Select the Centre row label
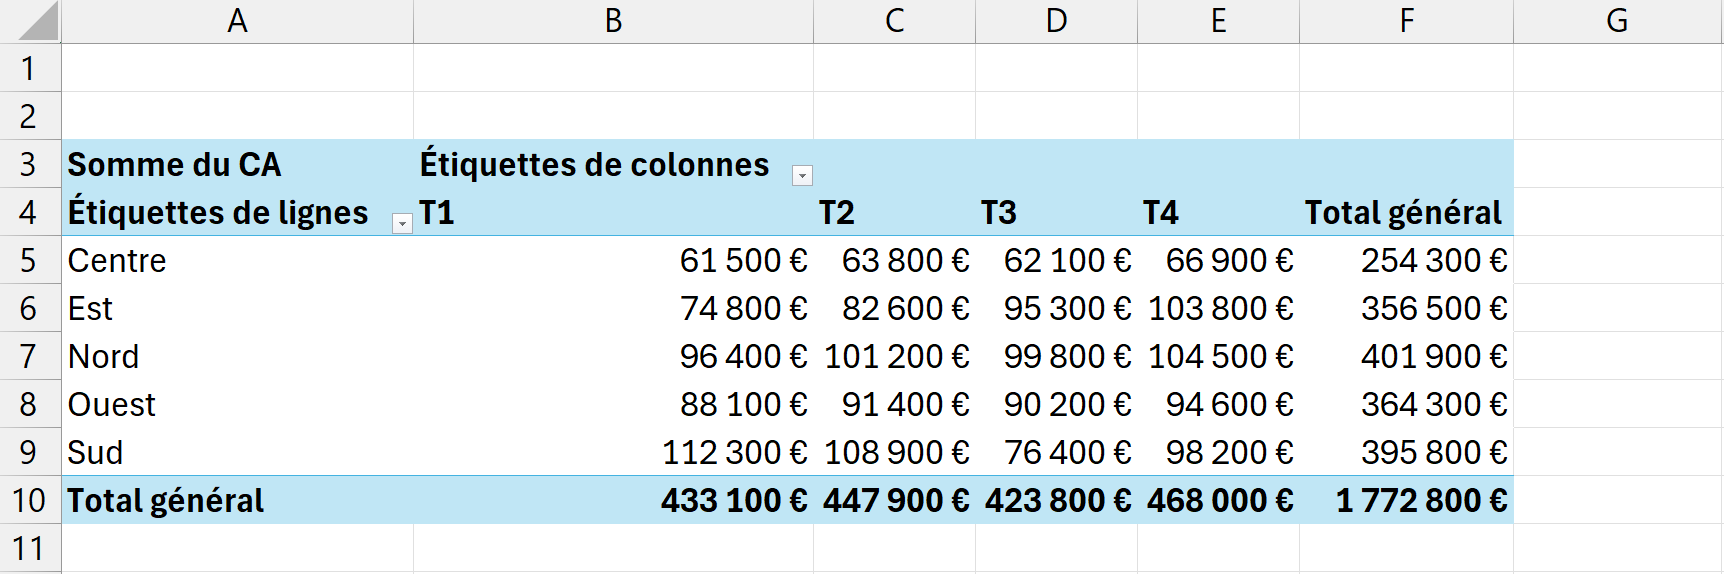 point(238,260)
